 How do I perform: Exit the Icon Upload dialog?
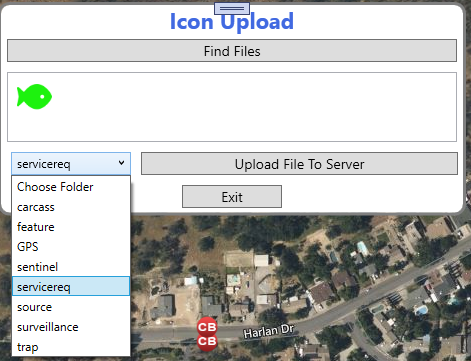click(232, 197)
